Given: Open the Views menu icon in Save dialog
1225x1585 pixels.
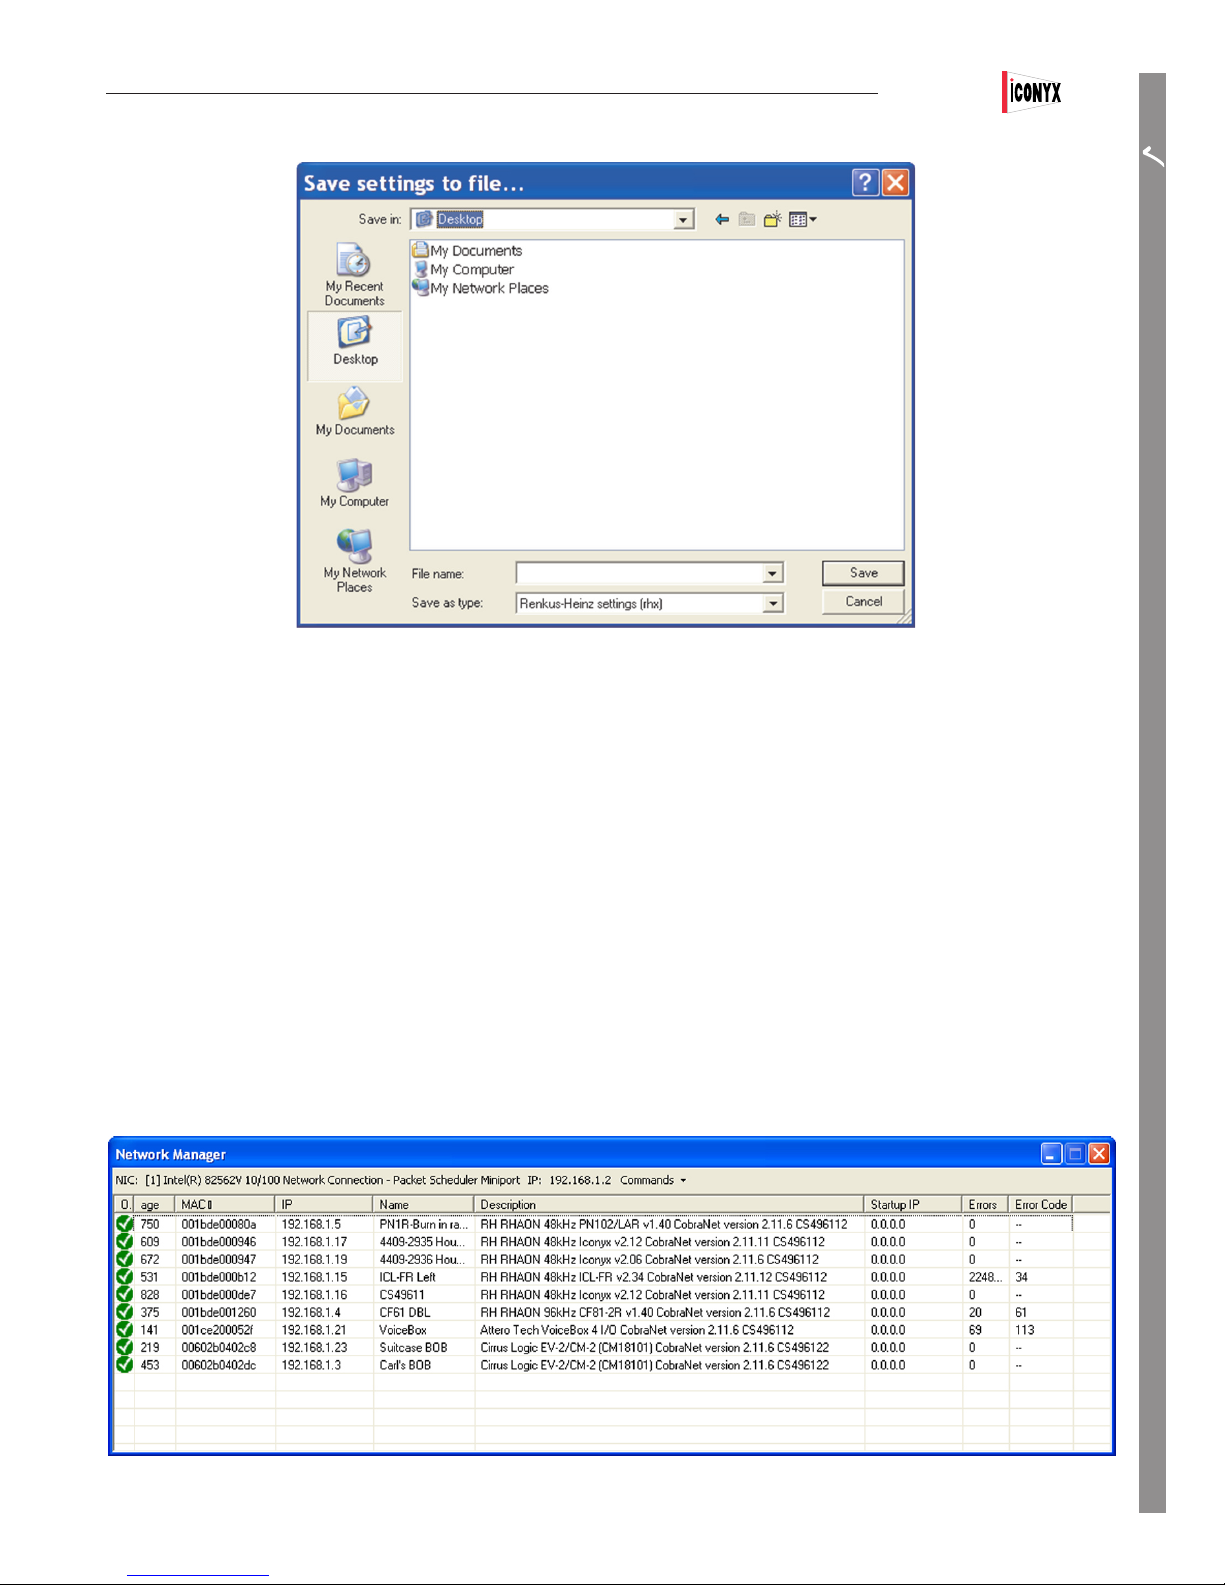Looking at the screenshot, I should point(802,219).
